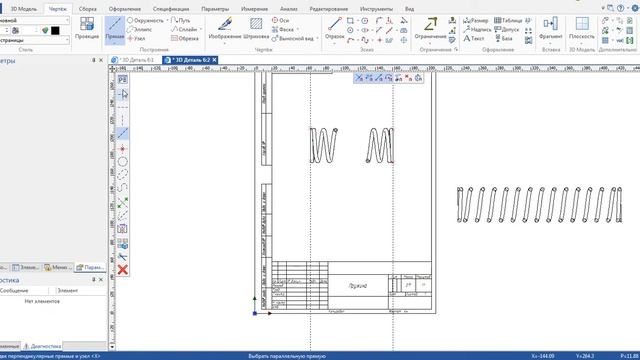Expand the Сплайн dropdown arrow

(x=201, y=29)
